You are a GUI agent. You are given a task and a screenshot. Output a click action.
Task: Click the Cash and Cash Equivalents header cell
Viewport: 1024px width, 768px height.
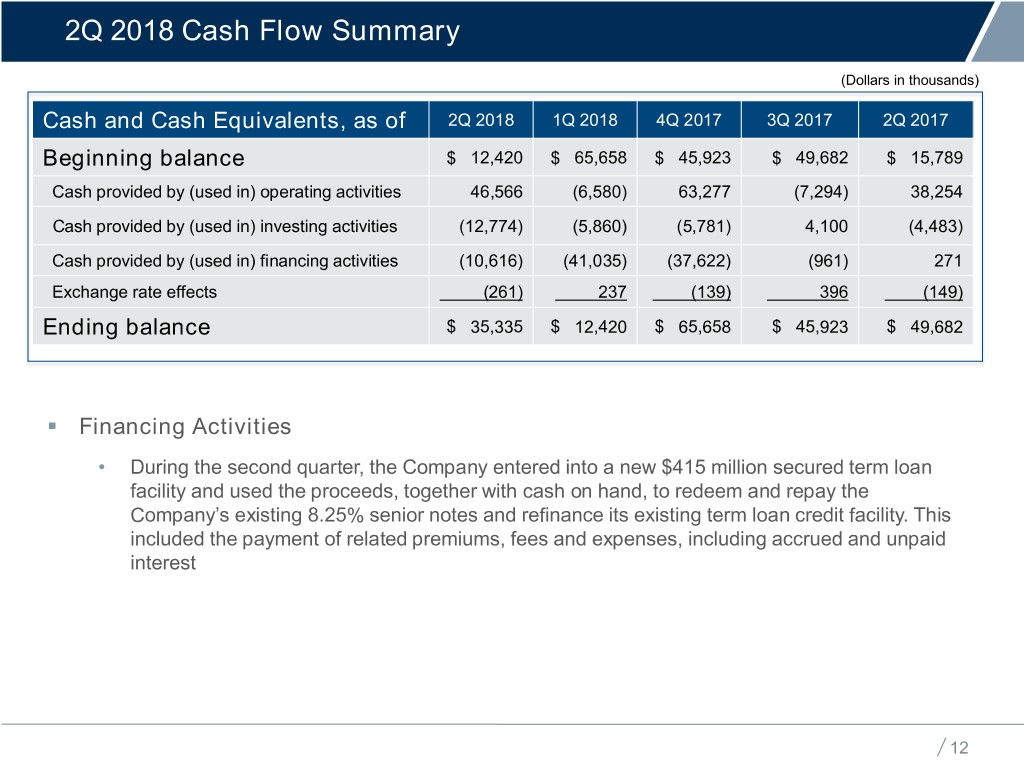coord(224,121)
